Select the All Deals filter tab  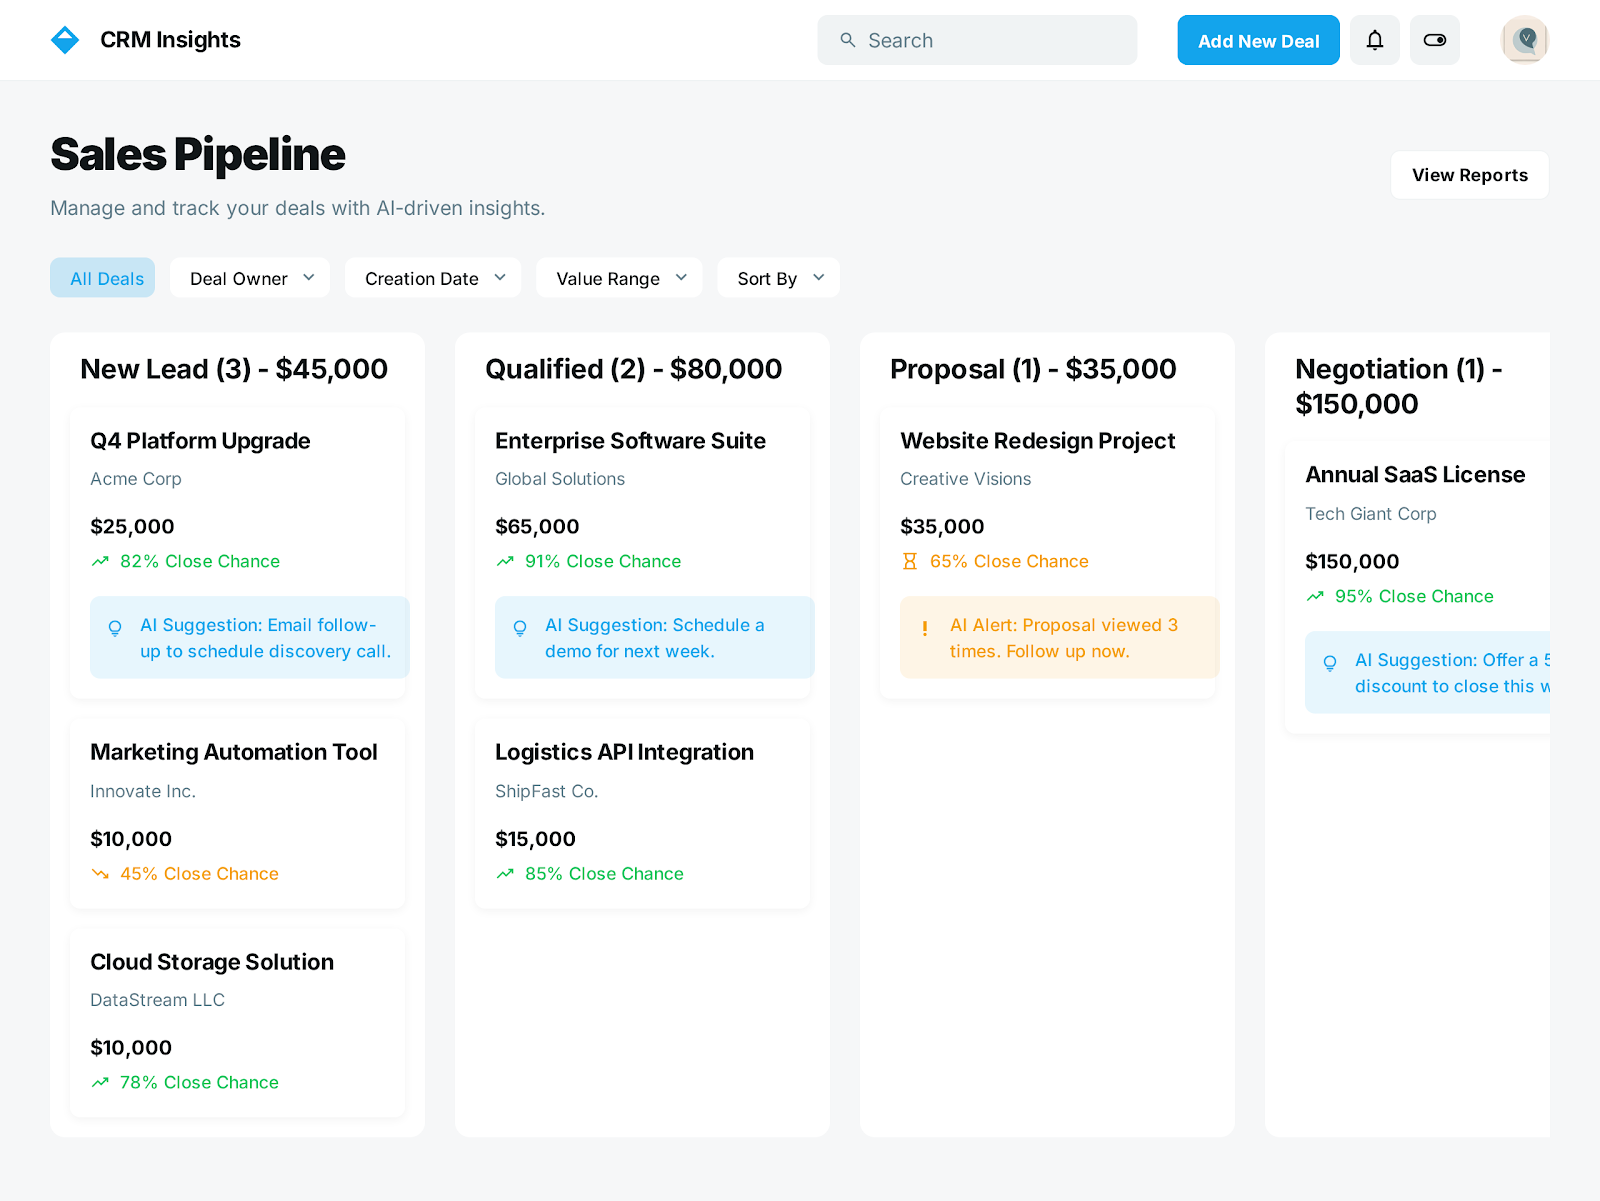point(102,278)
